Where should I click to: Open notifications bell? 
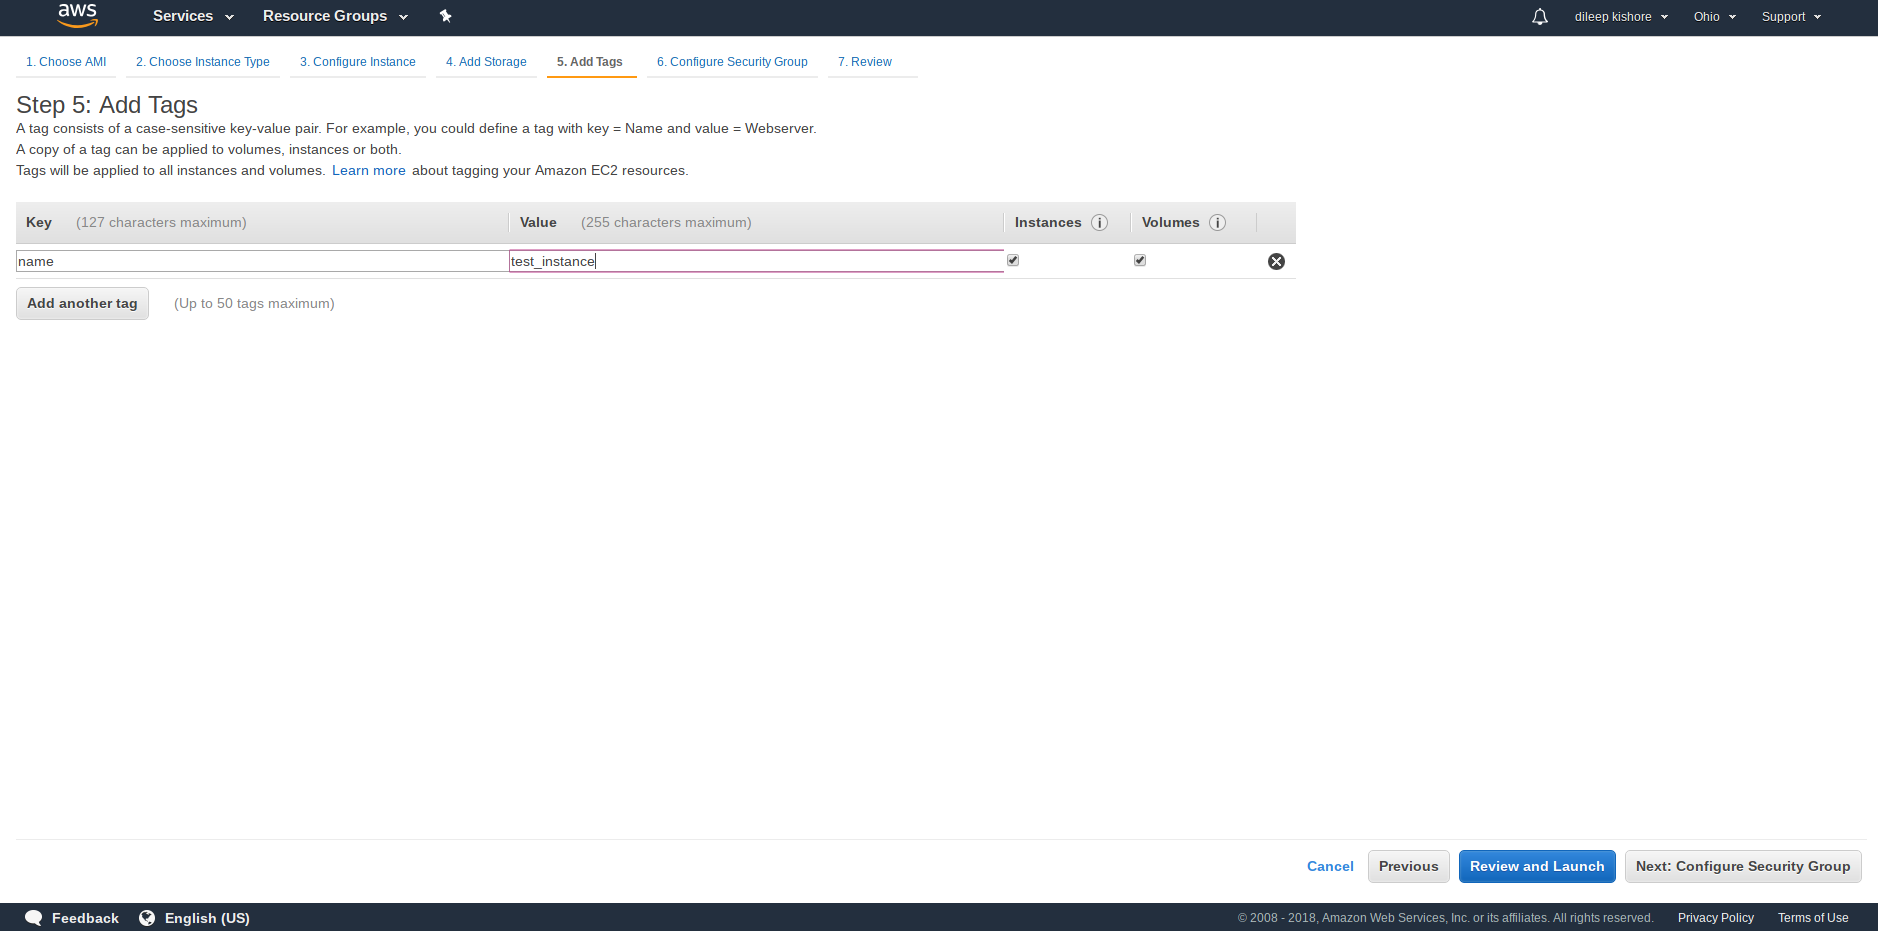pos(1540,16)
